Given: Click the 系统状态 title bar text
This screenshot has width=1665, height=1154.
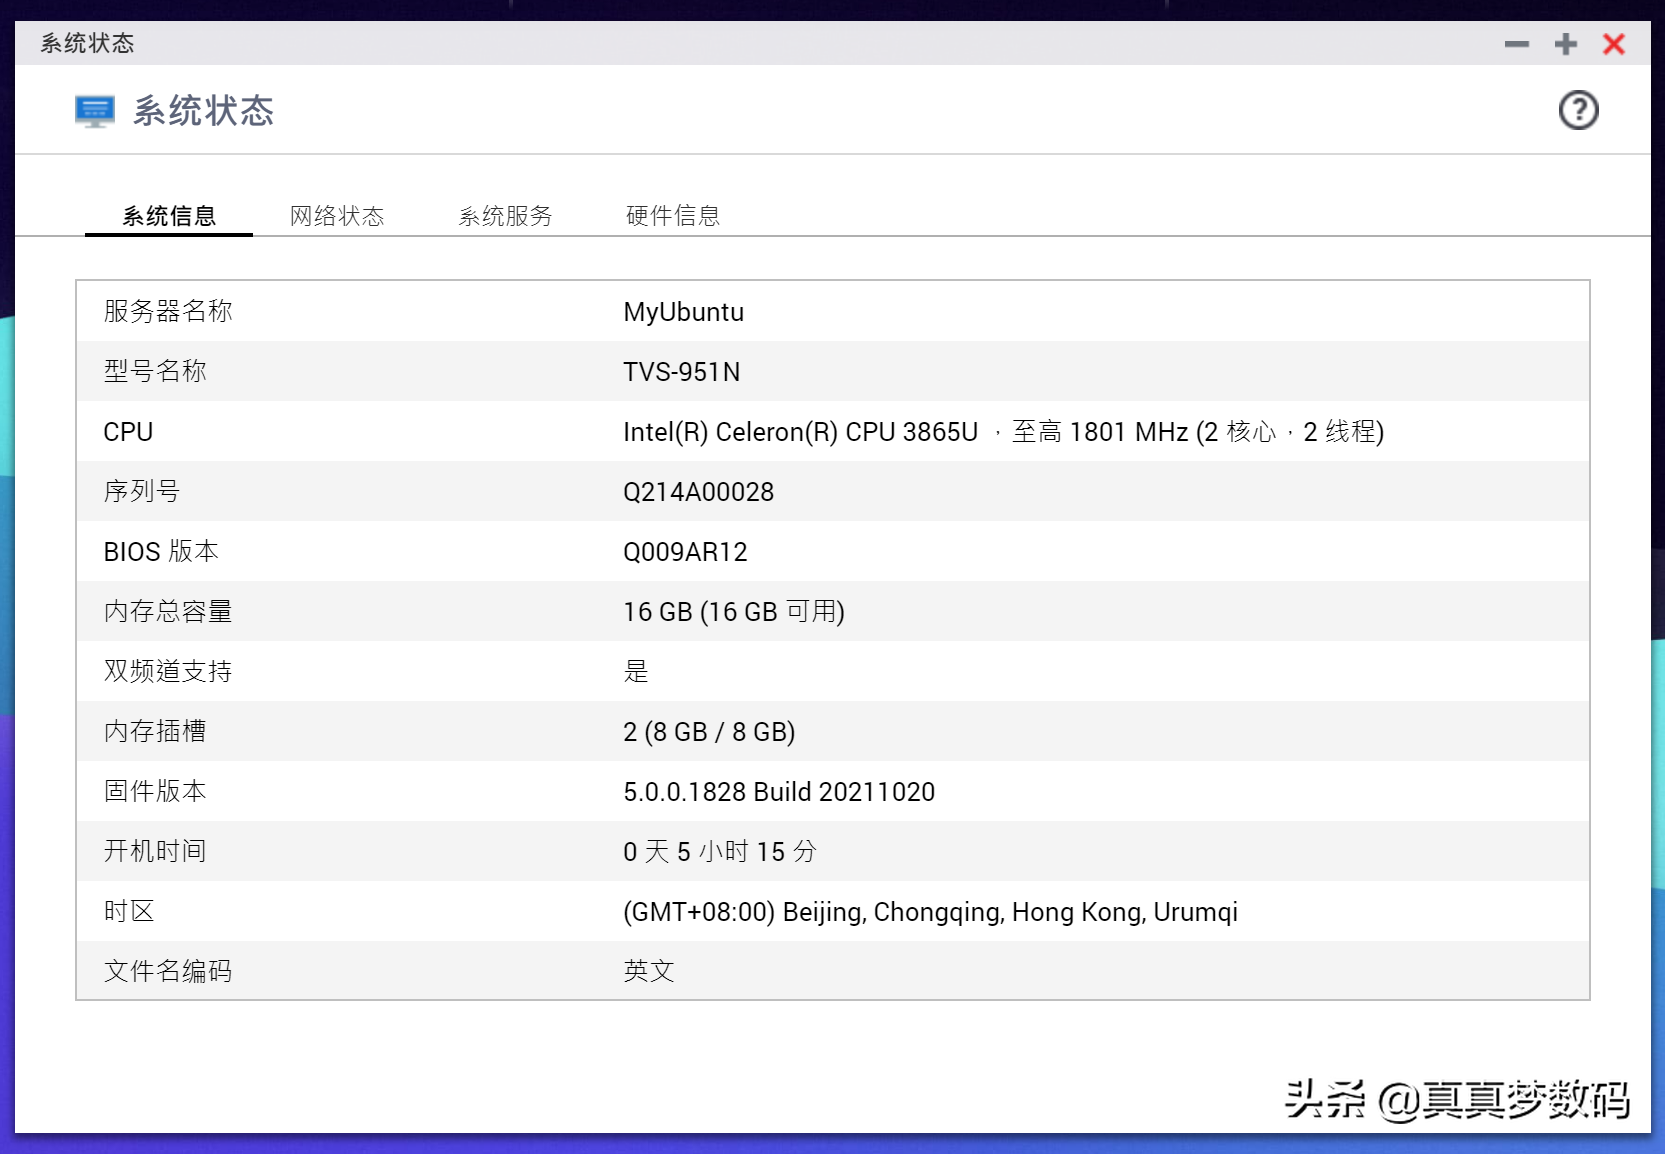Looking at the screenshot, I should (87, 43).
